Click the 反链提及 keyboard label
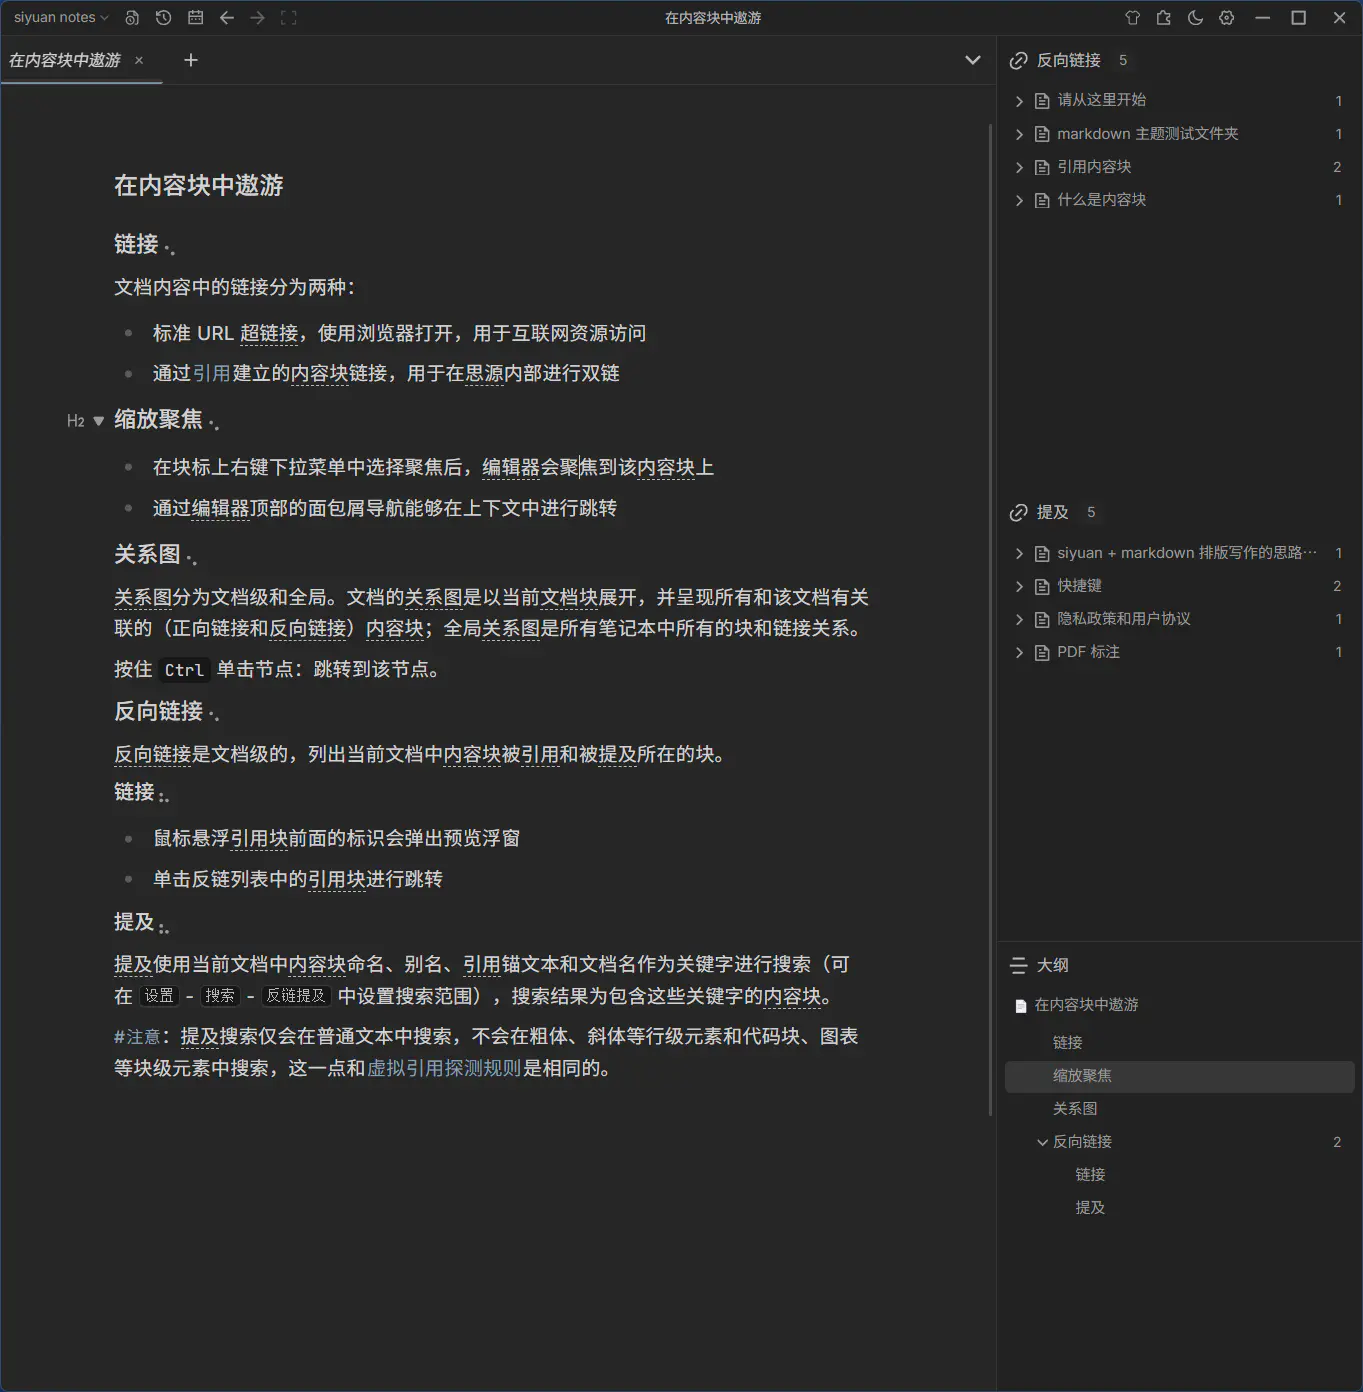Screen dimensions: 1363x1392 coord(296,996)
